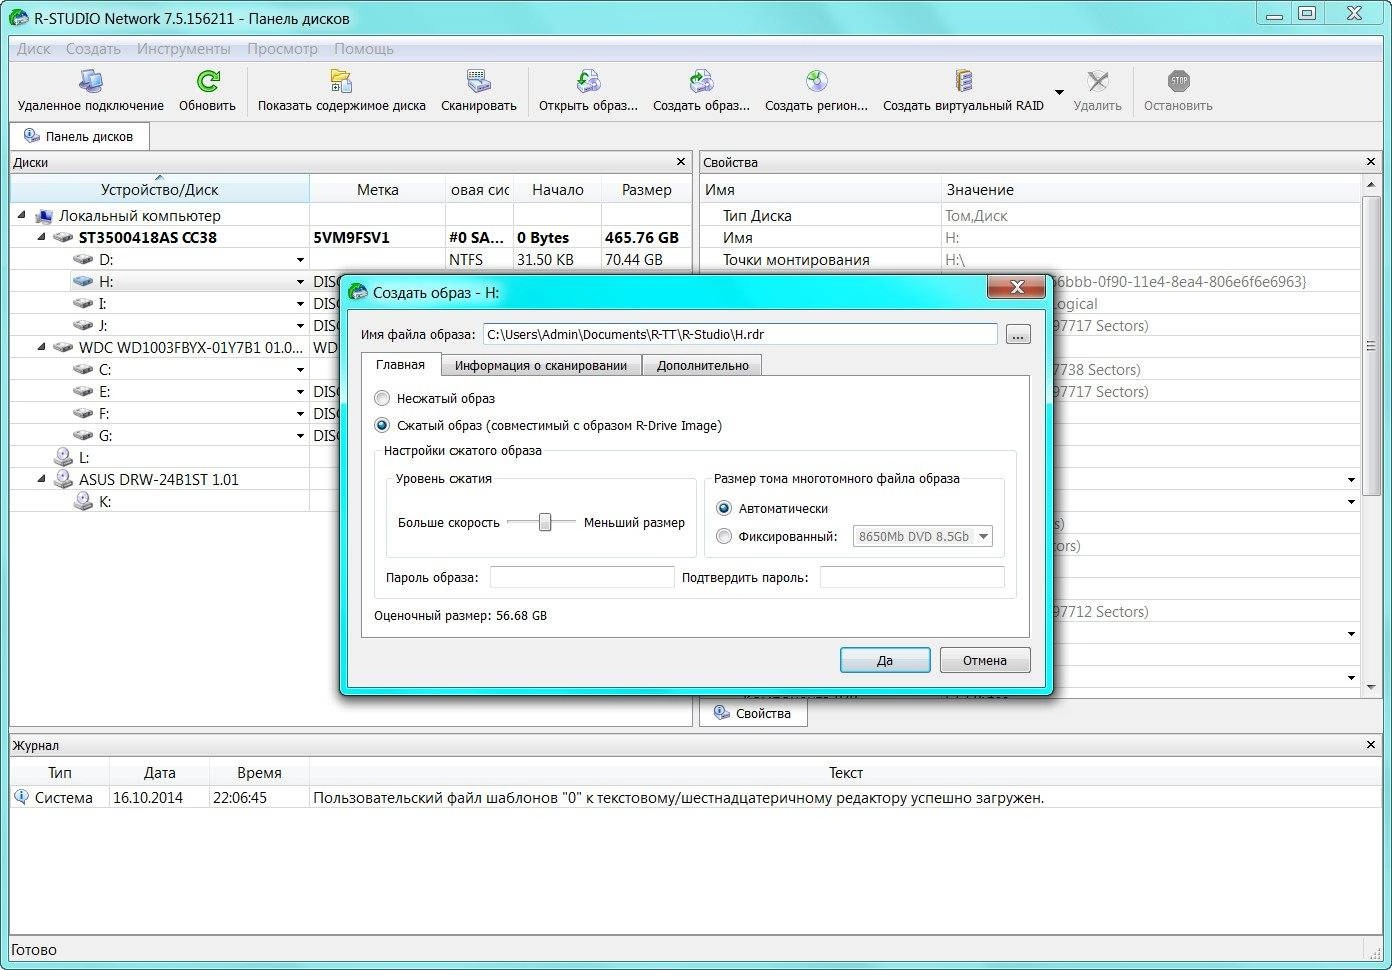This screenshot has height=970, width=1392.
Task: Click the Панель дисков tab
Action: (x=79, y=136)
